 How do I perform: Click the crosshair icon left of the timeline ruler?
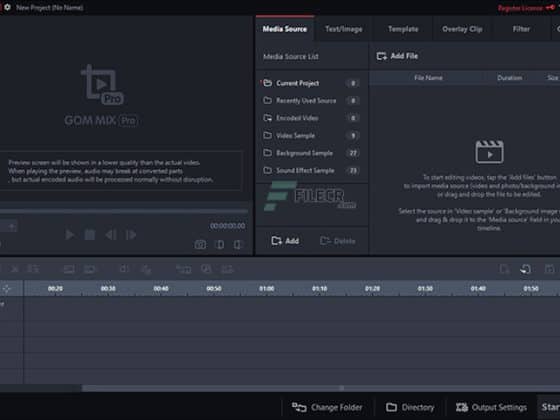7,289
